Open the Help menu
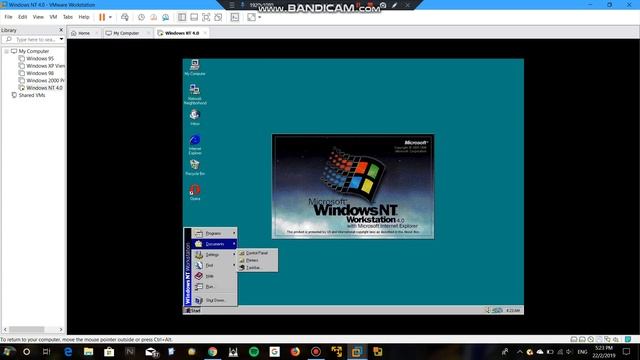This screenshot has height=360, width=640. click(84, 17)
